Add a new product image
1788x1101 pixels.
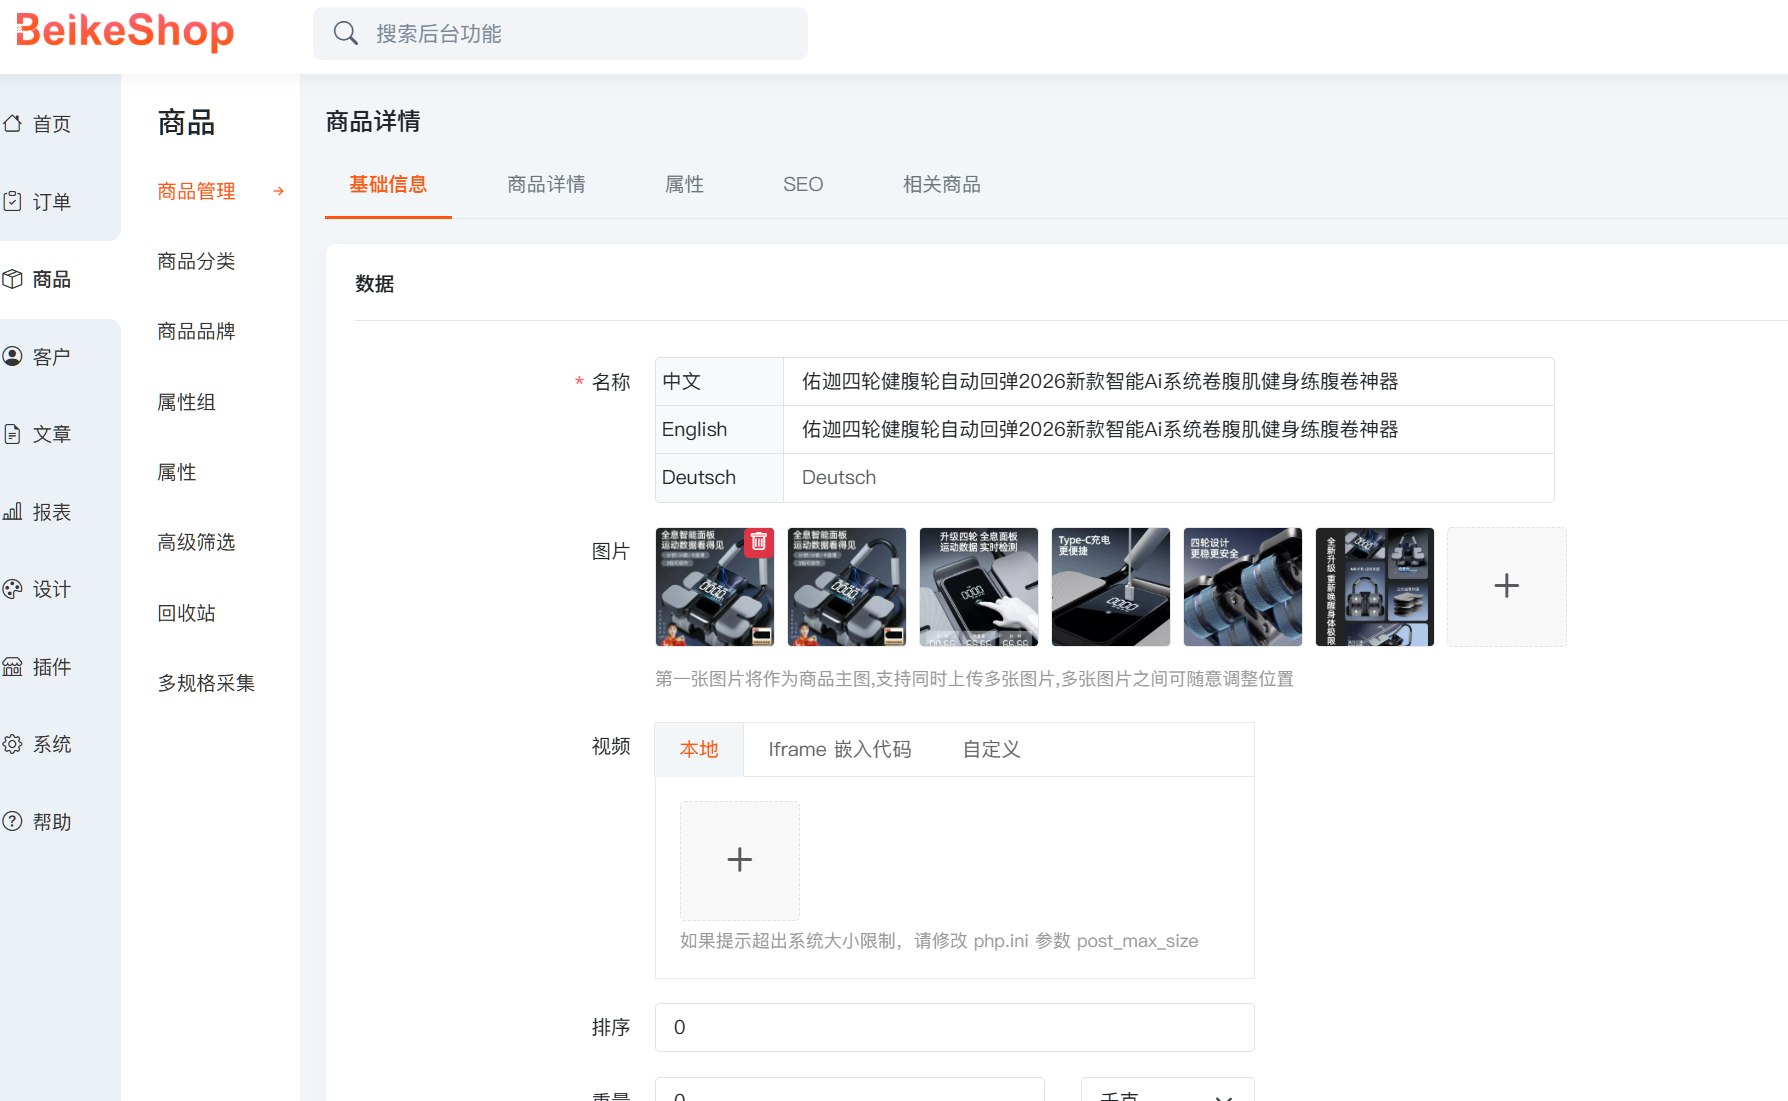(x=1506, y=586)
